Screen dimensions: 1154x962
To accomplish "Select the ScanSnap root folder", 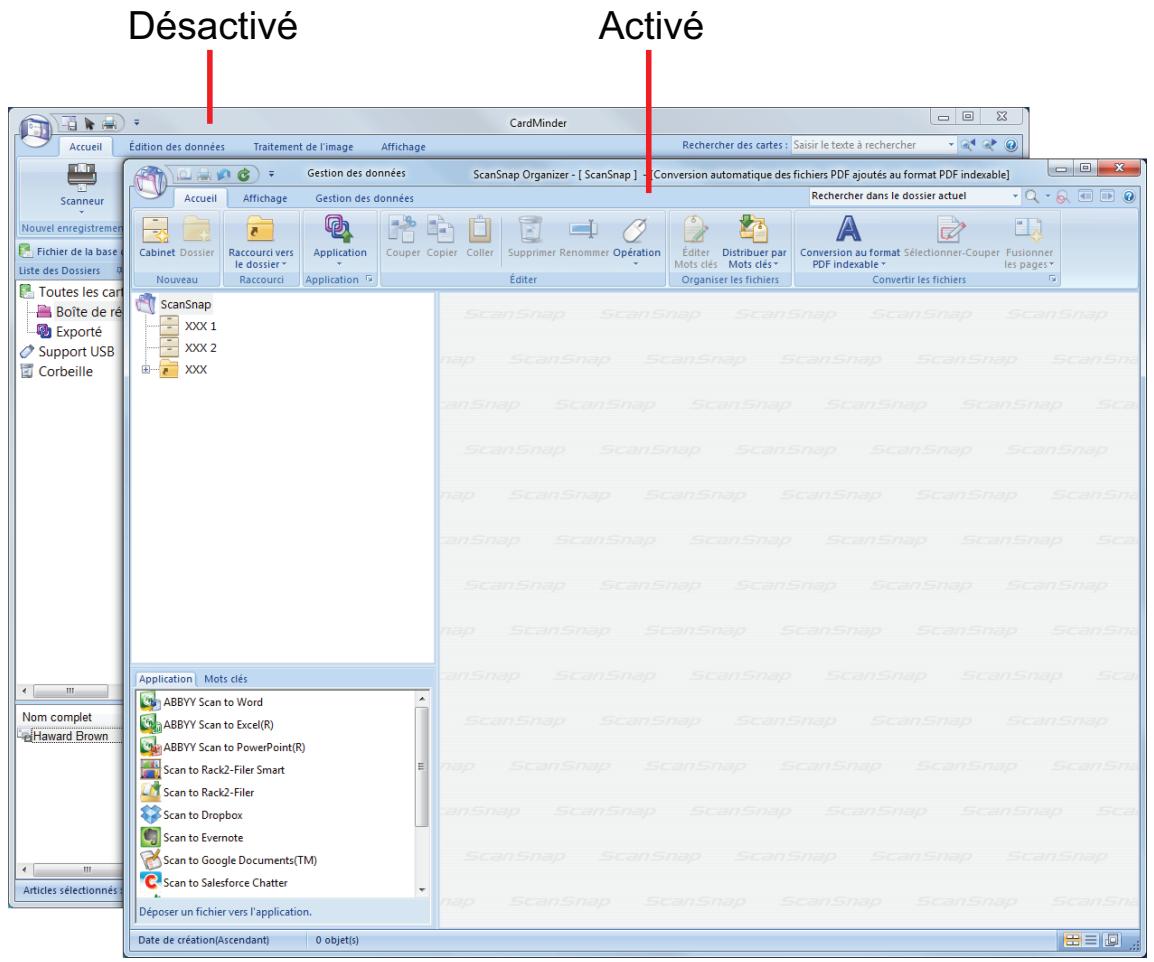I will [x=175, y=304].
